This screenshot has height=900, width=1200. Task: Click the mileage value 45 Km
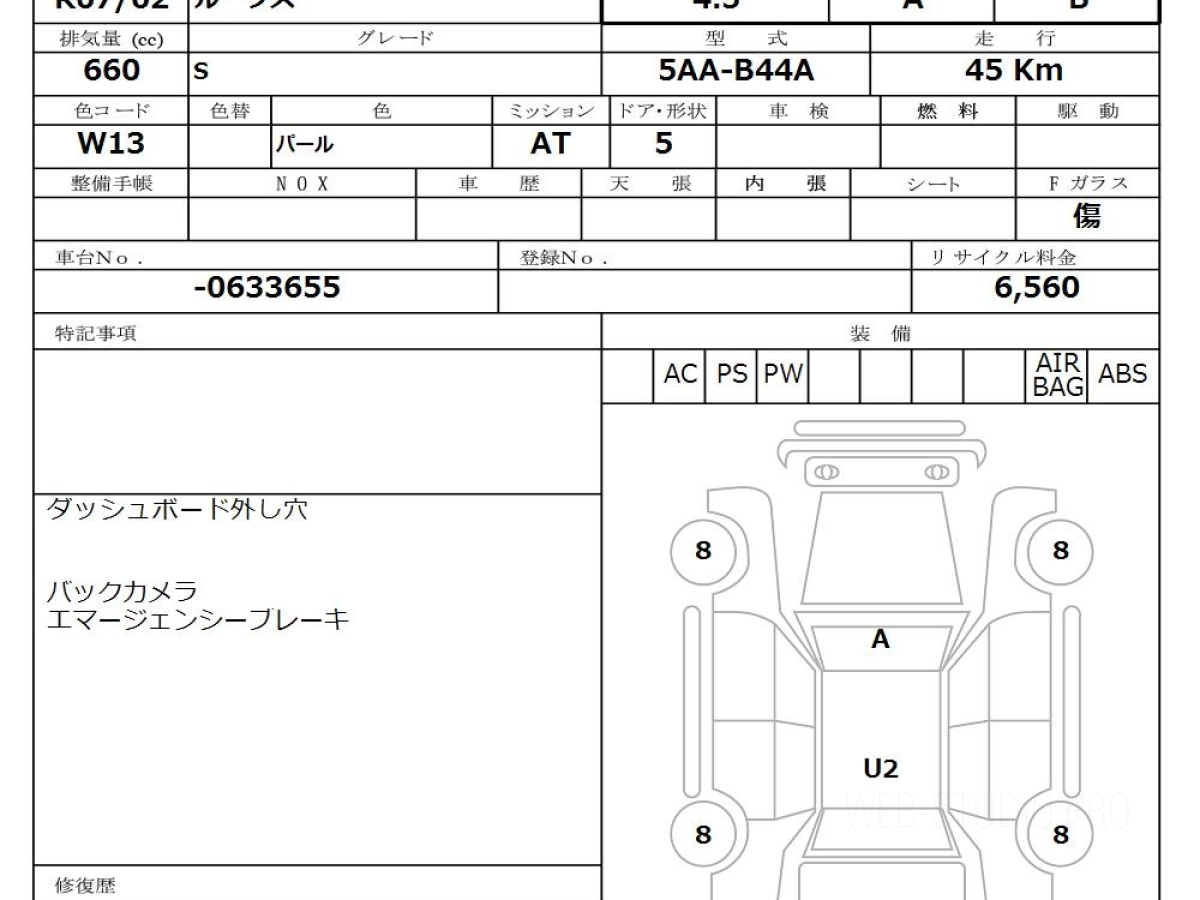(1014, 71)
